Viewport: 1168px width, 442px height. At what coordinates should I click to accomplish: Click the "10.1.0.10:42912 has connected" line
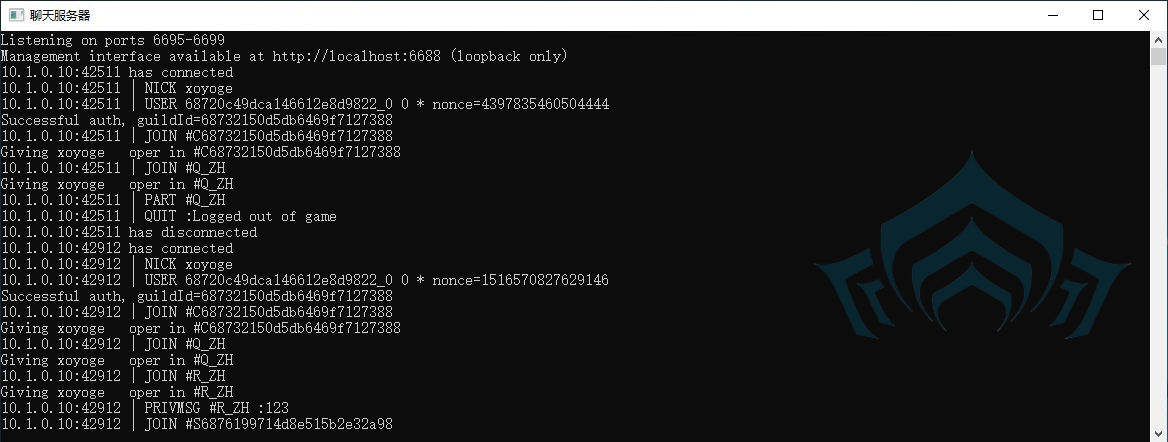pyautogui.click(x=117, y=248)
